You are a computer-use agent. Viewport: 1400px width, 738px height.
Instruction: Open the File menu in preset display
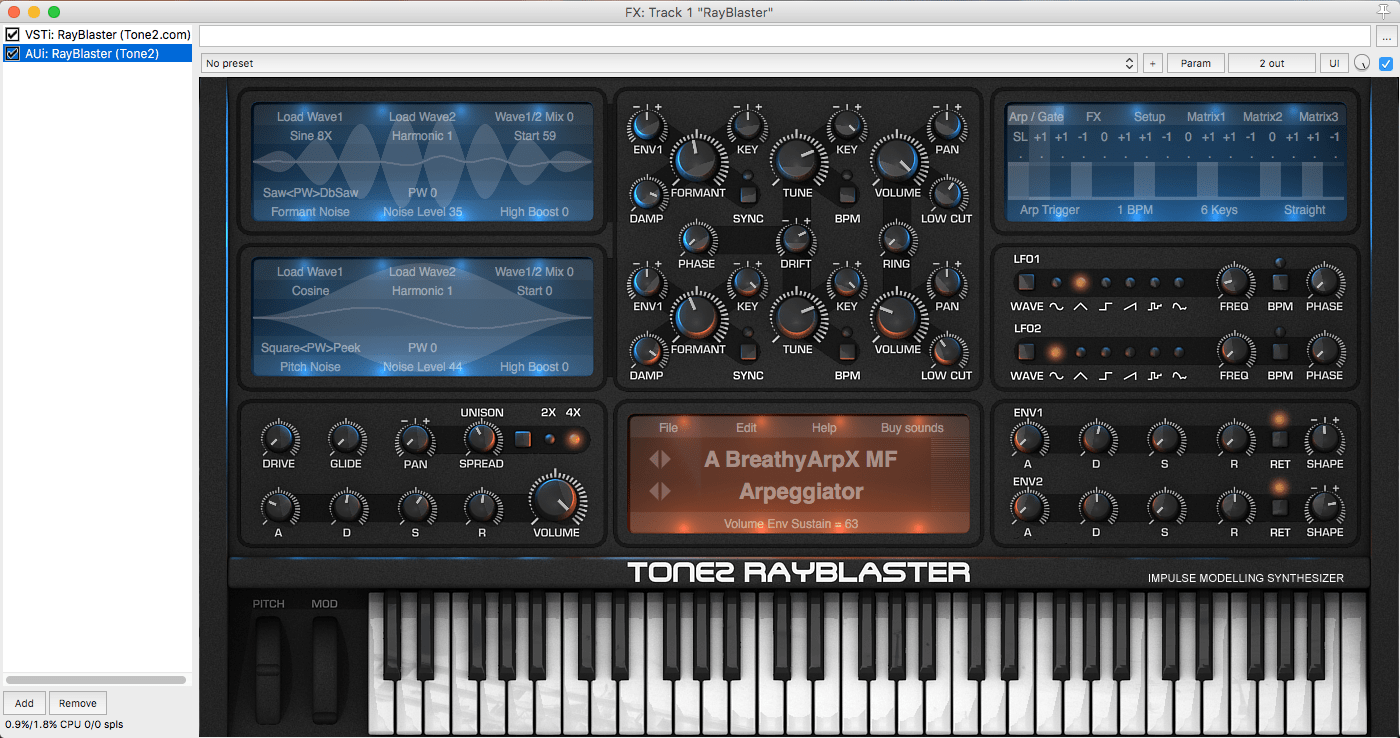(669, 428)
